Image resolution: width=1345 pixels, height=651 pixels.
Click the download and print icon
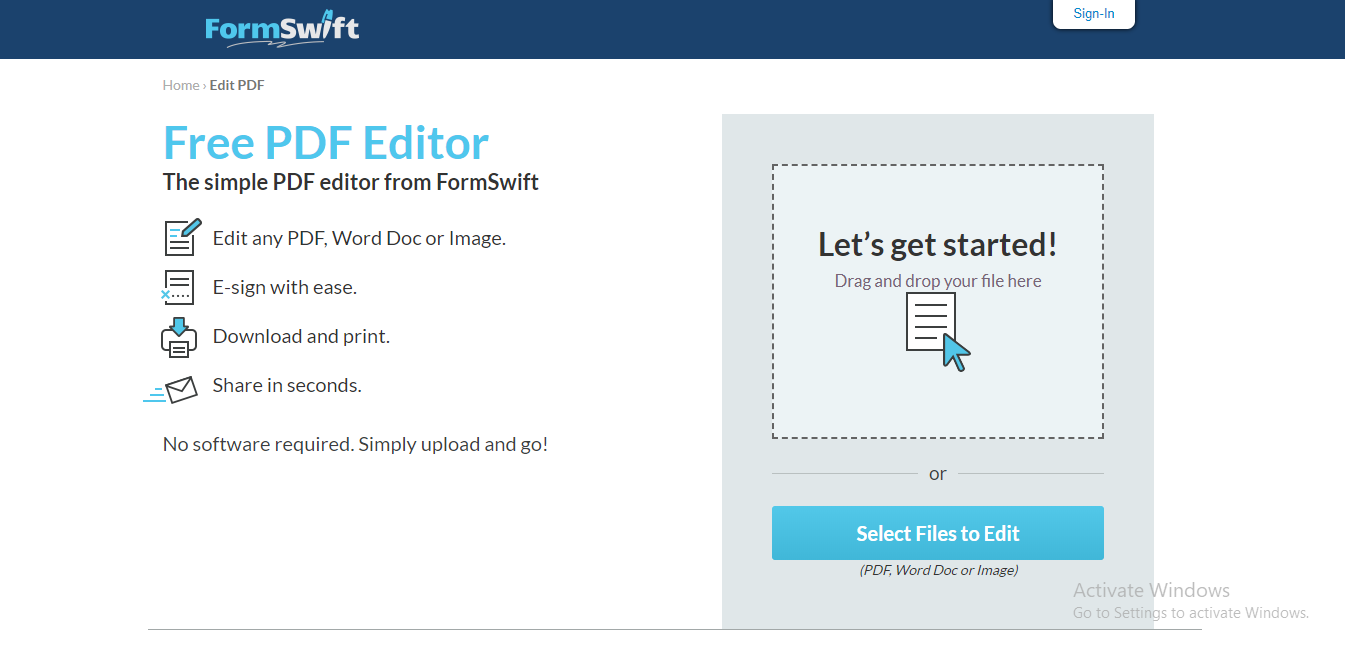pyautogui.click(x=179, y=337)
